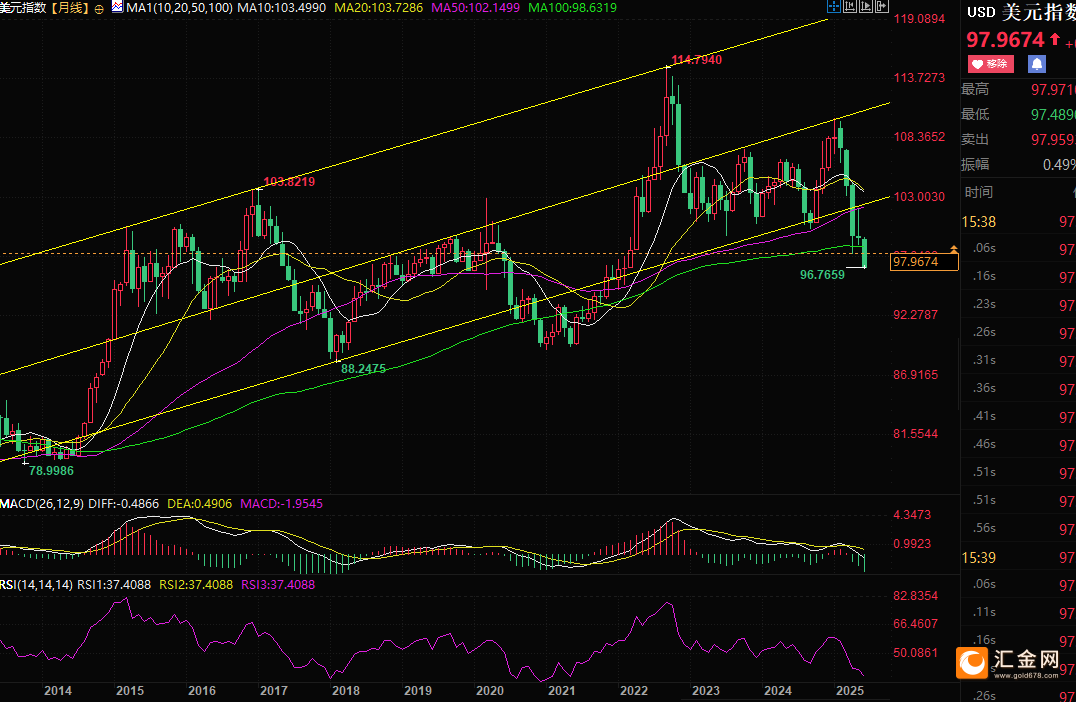The height and width of the screenshot is (702, 1076).
Task: Click the RSI(14,14,14) indicator label
Action: point(36,585)
